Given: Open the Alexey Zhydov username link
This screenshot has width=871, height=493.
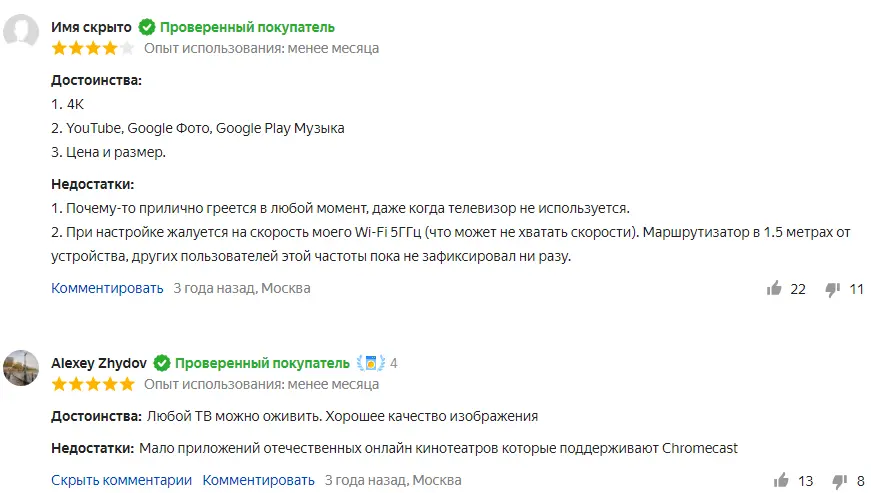Looking at the screenshot, I should pos(98,363).
